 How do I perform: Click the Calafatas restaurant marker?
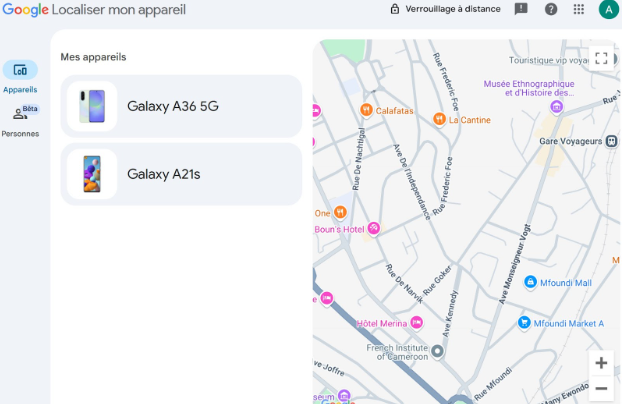(x=366, y=110)
